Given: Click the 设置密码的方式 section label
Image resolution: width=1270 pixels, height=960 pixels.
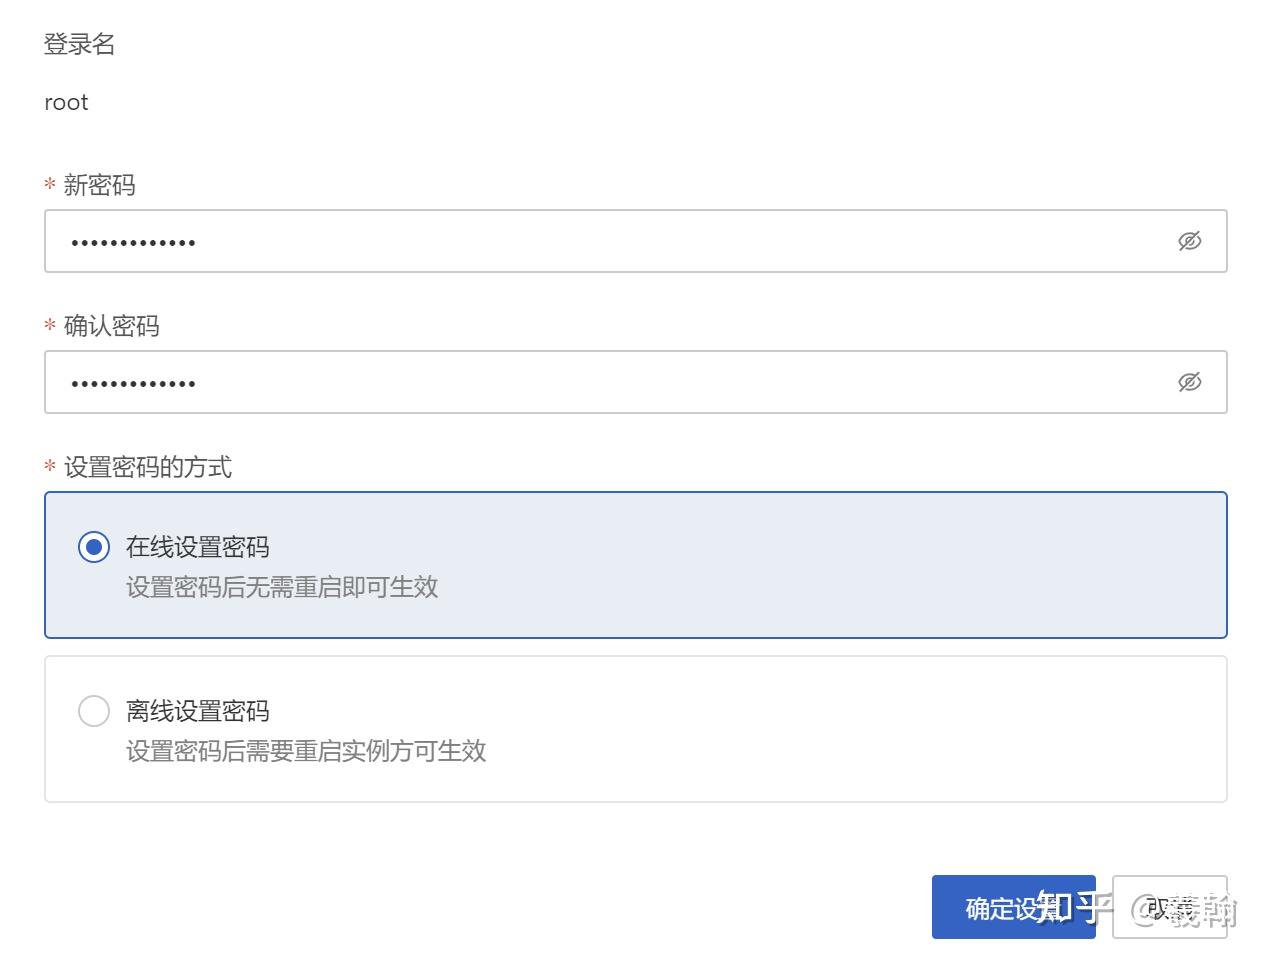Looking at the screenshot, I should pyautogui.click(x=147, y=466).
